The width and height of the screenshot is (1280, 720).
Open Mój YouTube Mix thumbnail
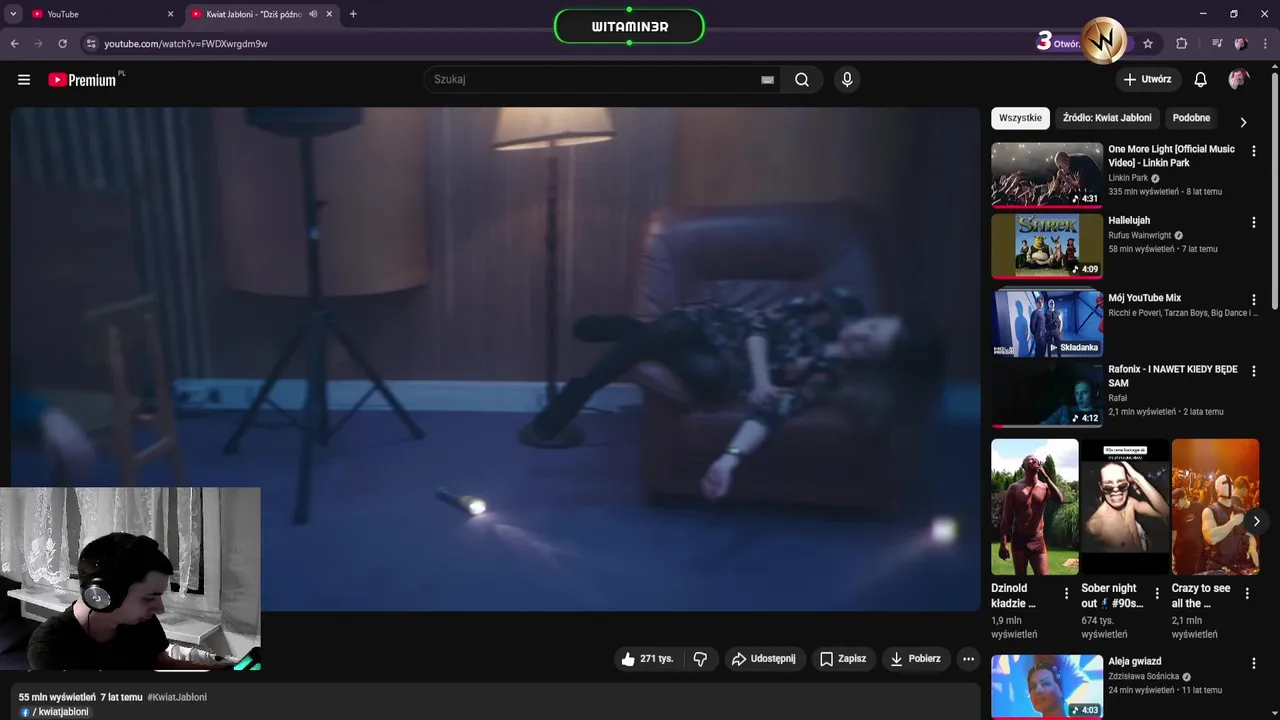[x=1047, y=322]
